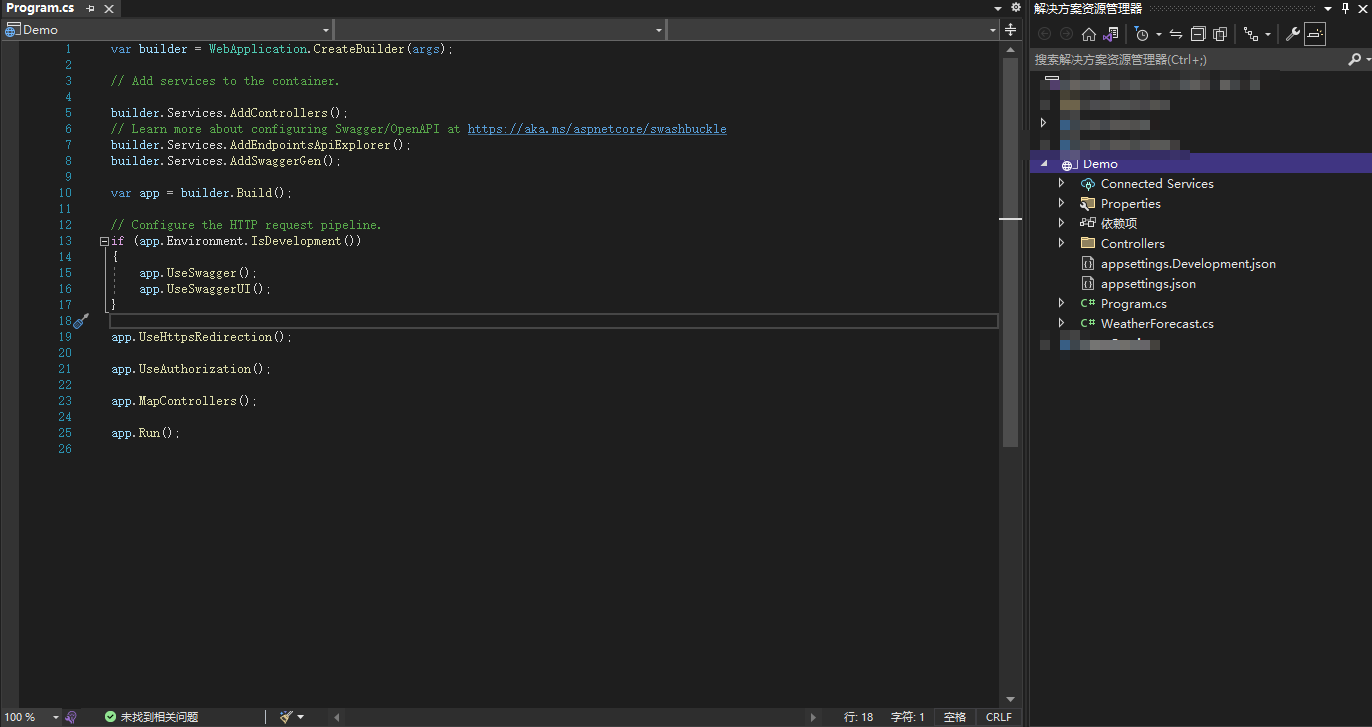Click the horizontal scrollbar left arrow
Viewport: 1372px width, 727px height.
point(336,717)
